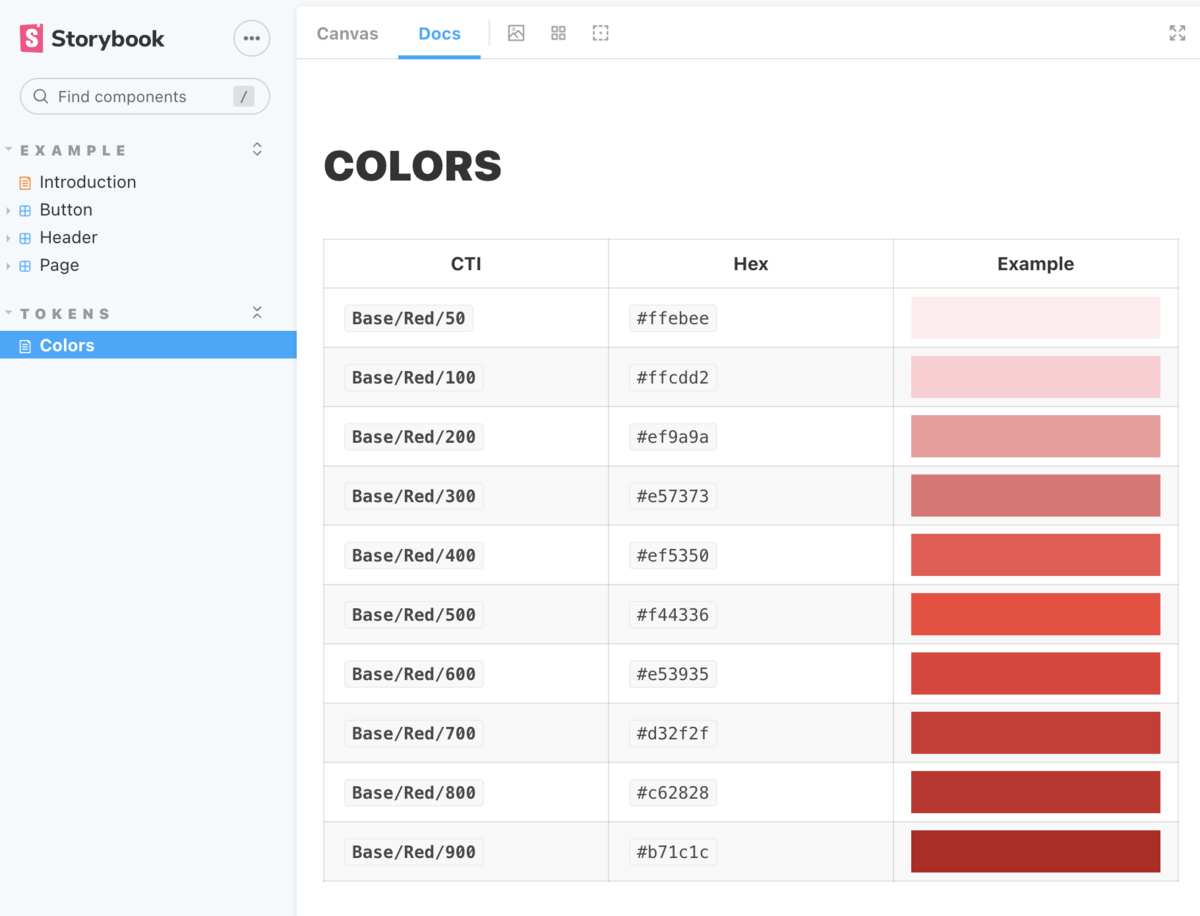
Task: Click the #b71c1c color example
Action: tap(1035, 851)
